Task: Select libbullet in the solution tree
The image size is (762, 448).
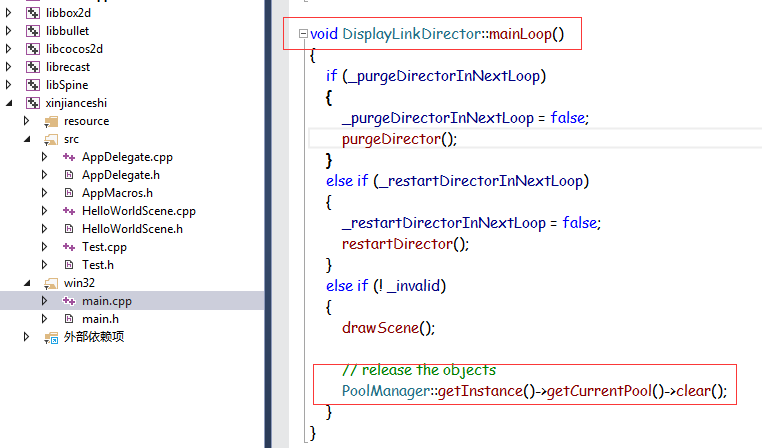Action: (x=67, y=31)
